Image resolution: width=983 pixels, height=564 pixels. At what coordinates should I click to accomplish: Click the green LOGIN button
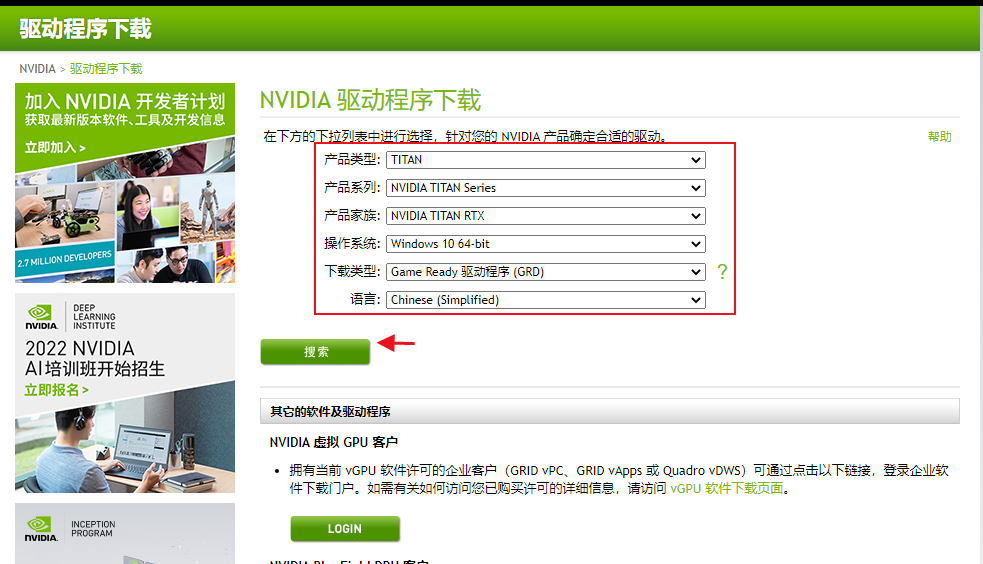[345, 529]
